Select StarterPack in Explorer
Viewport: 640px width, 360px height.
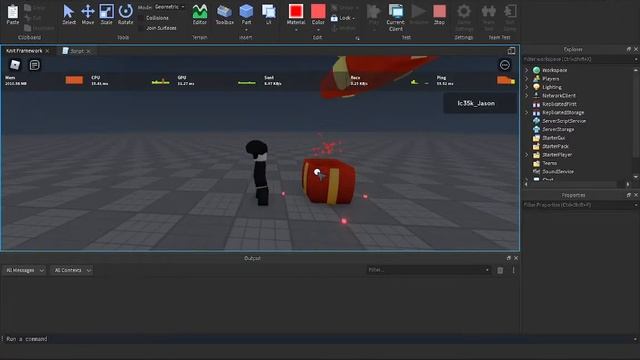555,146
